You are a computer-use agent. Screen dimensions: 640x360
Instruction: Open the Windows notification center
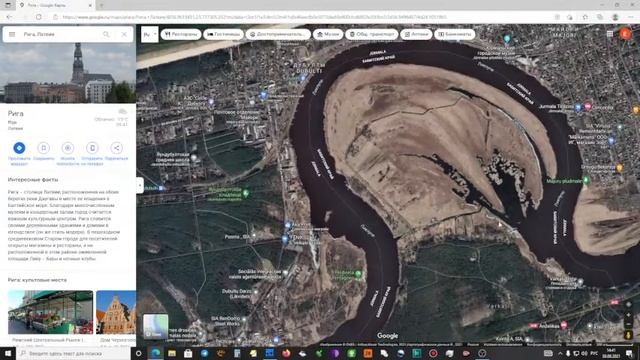click(x=630, y=353)
